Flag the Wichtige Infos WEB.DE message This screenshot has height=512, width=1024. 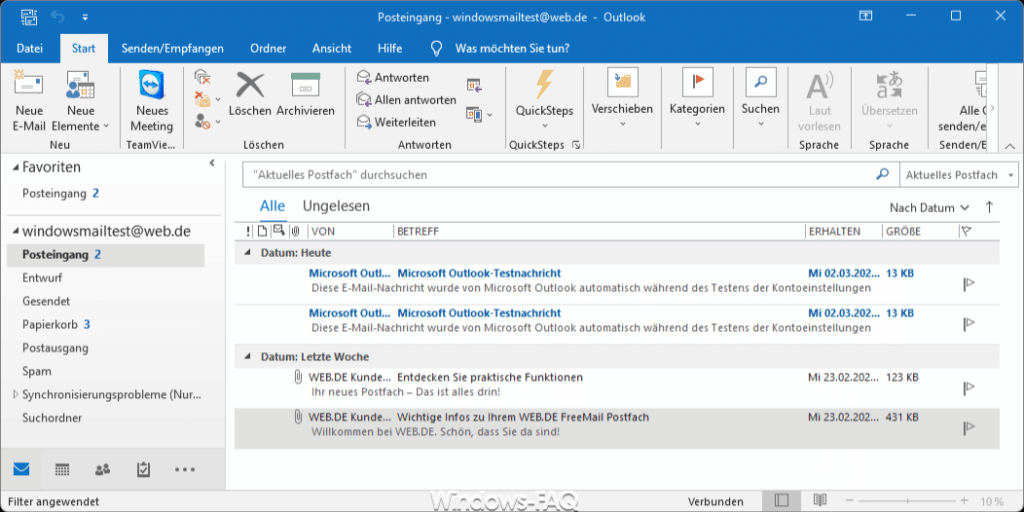[x=969, y=428]
